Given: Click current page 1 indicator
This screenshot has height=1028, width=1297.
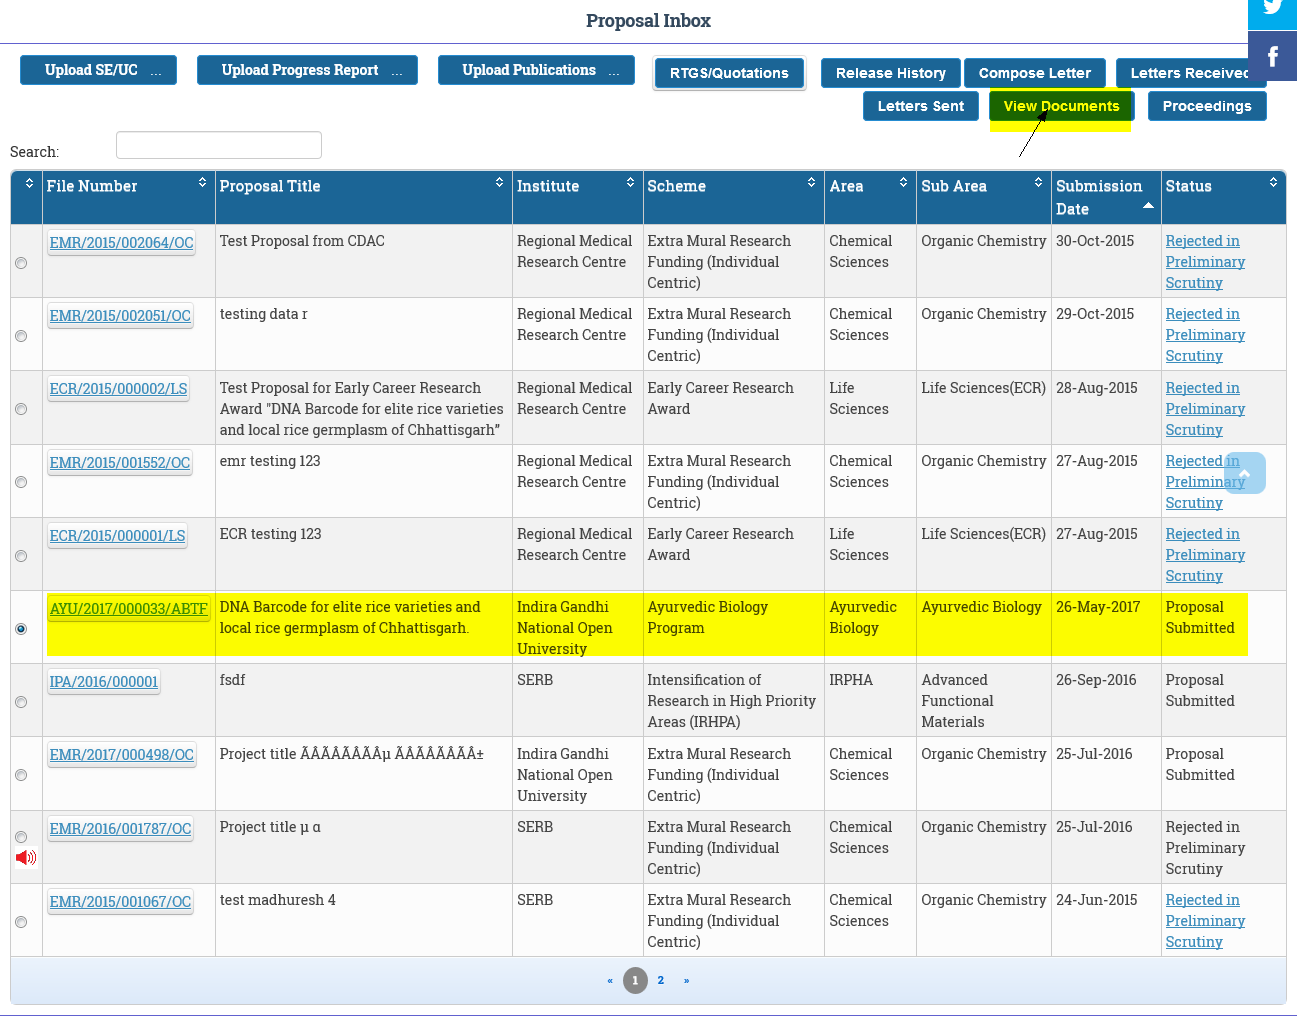Looking at the screenshot, I should pos(635,981).
